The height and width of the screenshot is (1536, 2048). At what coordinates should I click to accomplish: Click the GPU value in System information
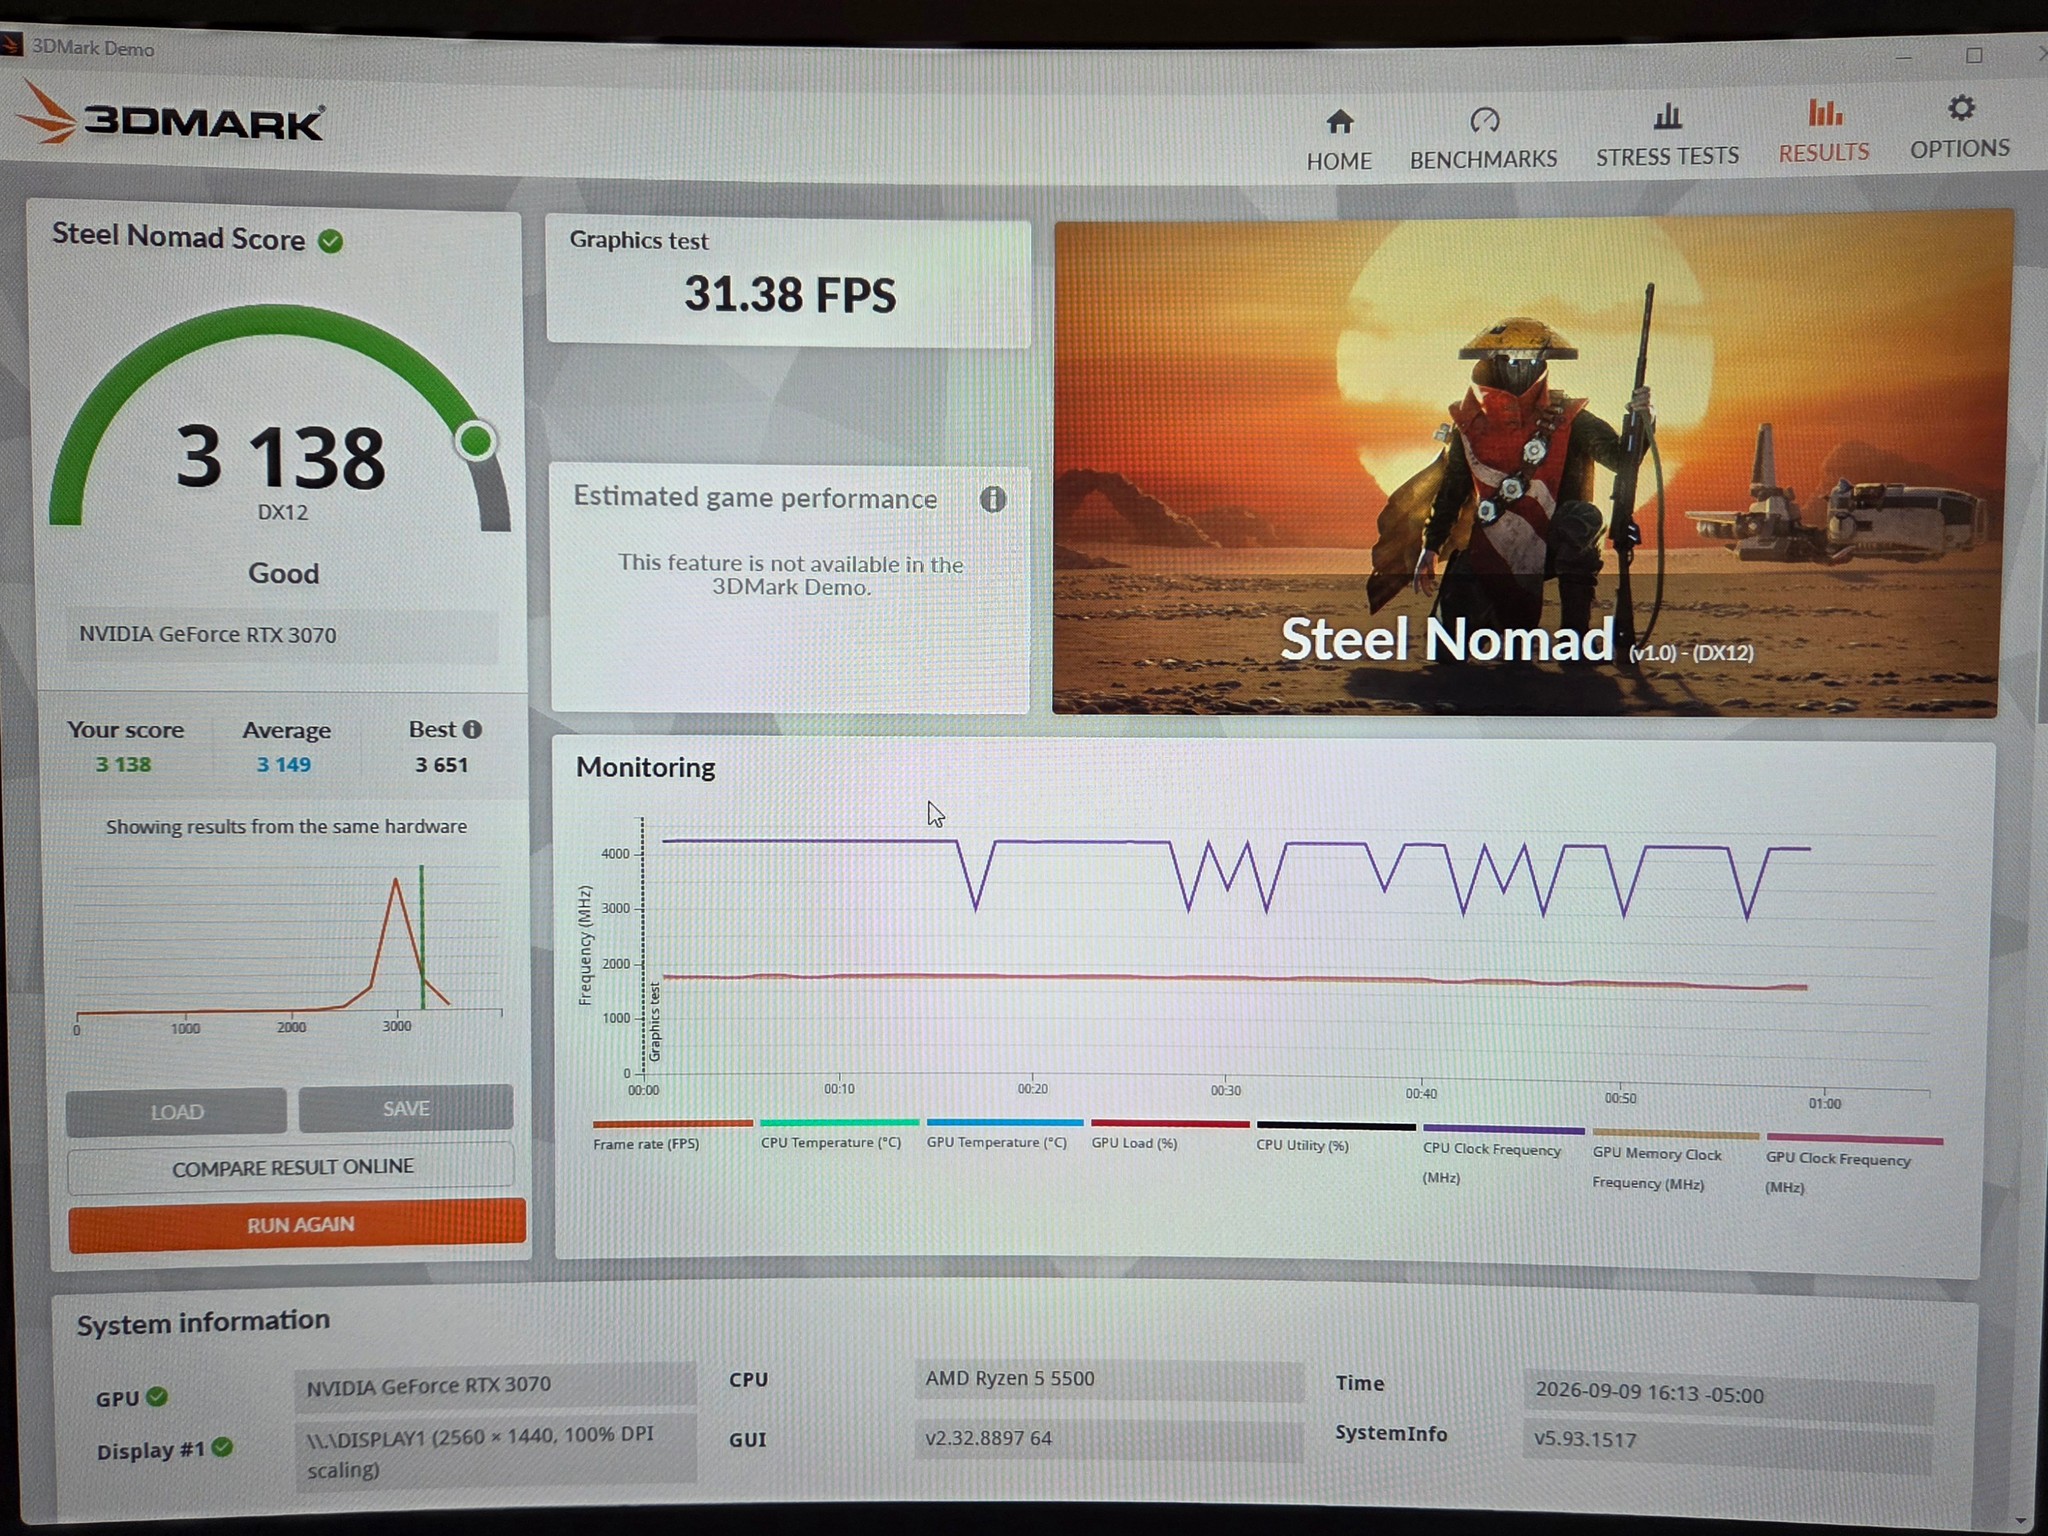coord(495,1385)
